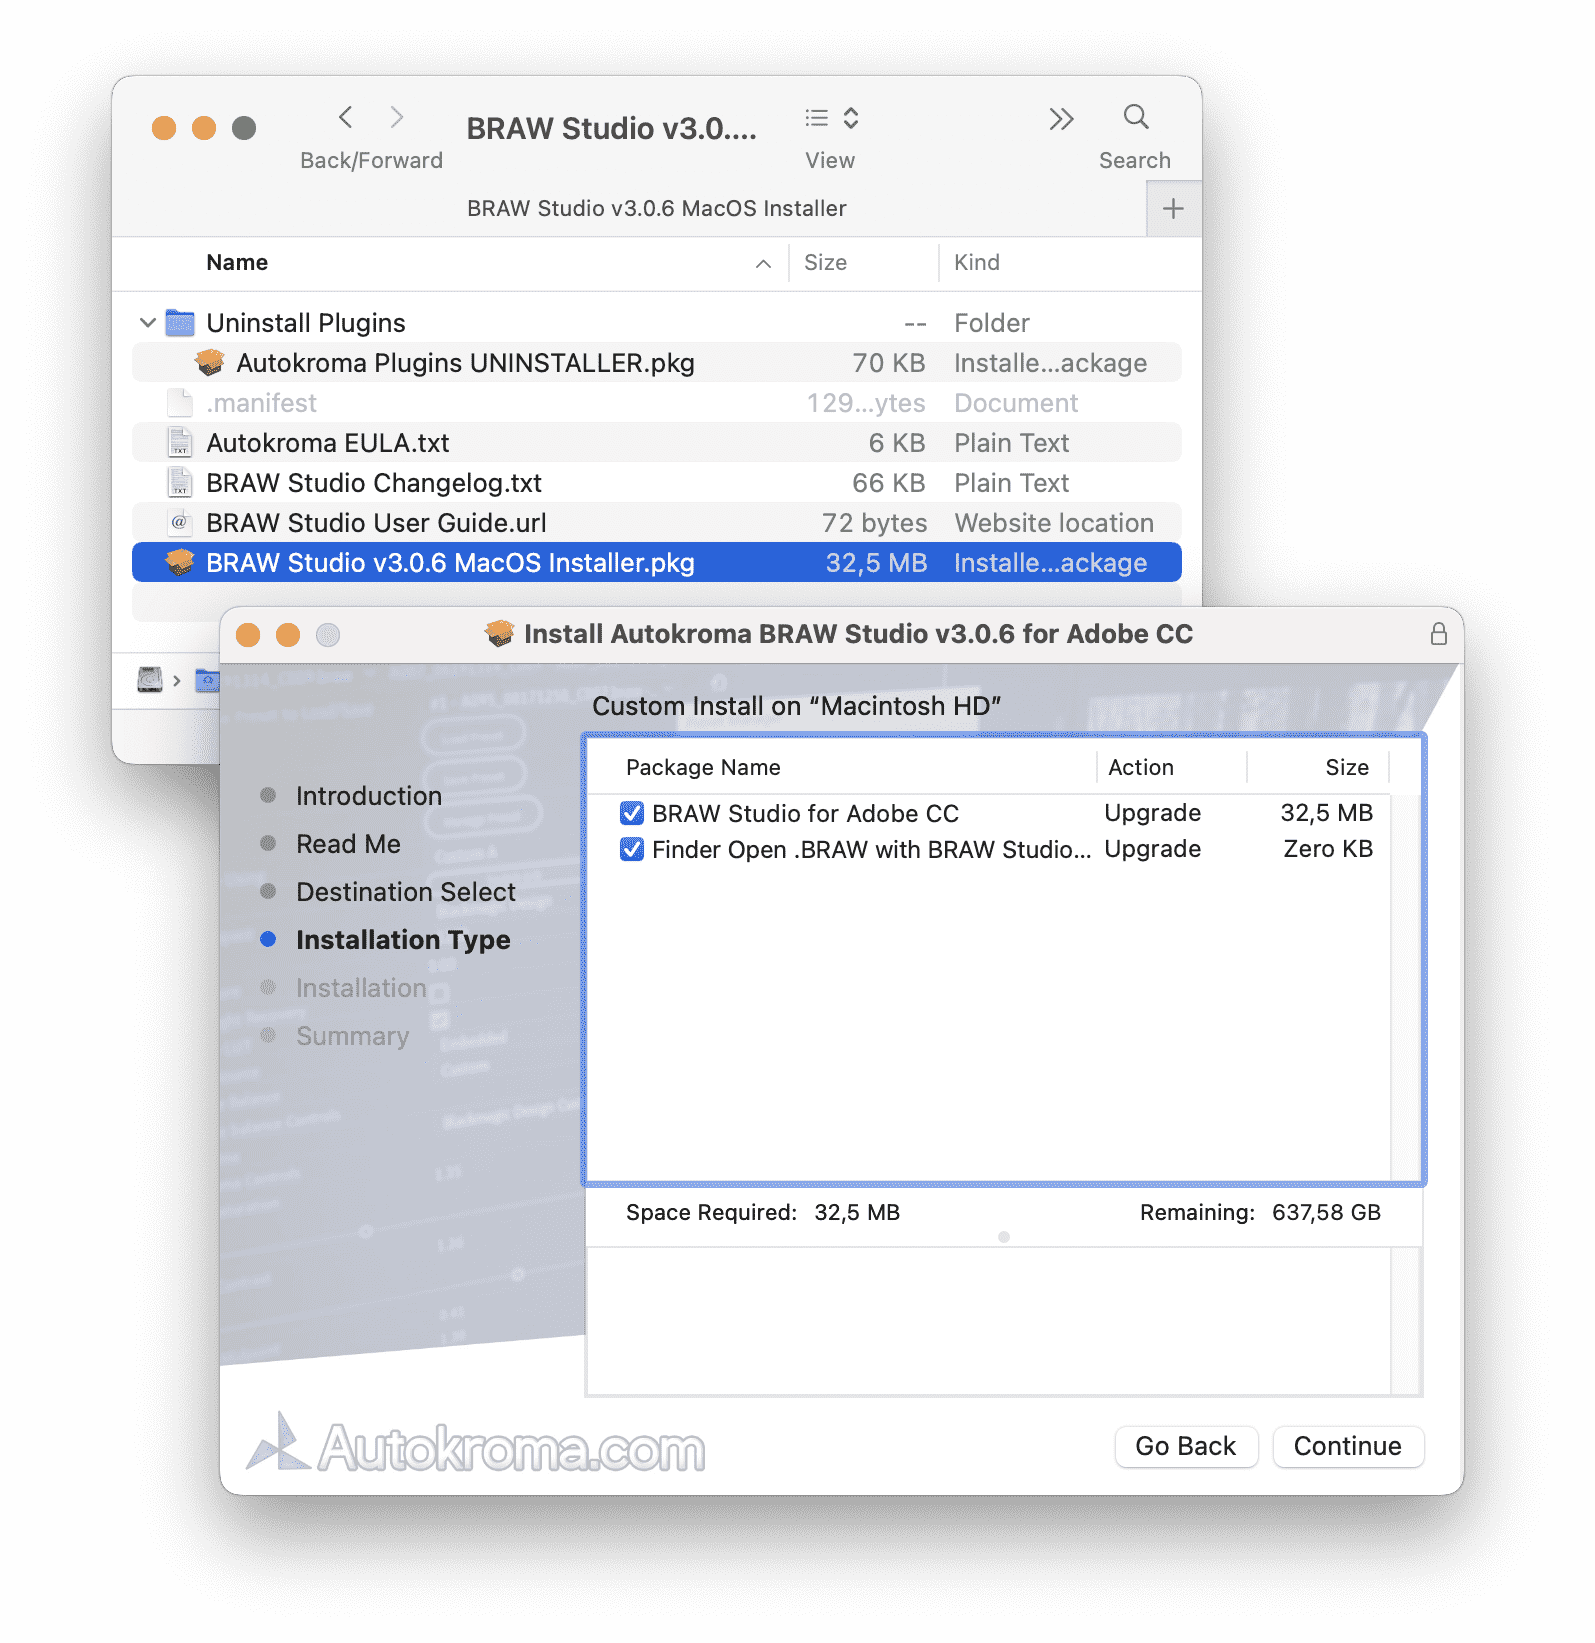Click the package description text area
This screenshot has width=1595, height=1643.
coord(988,1320)
